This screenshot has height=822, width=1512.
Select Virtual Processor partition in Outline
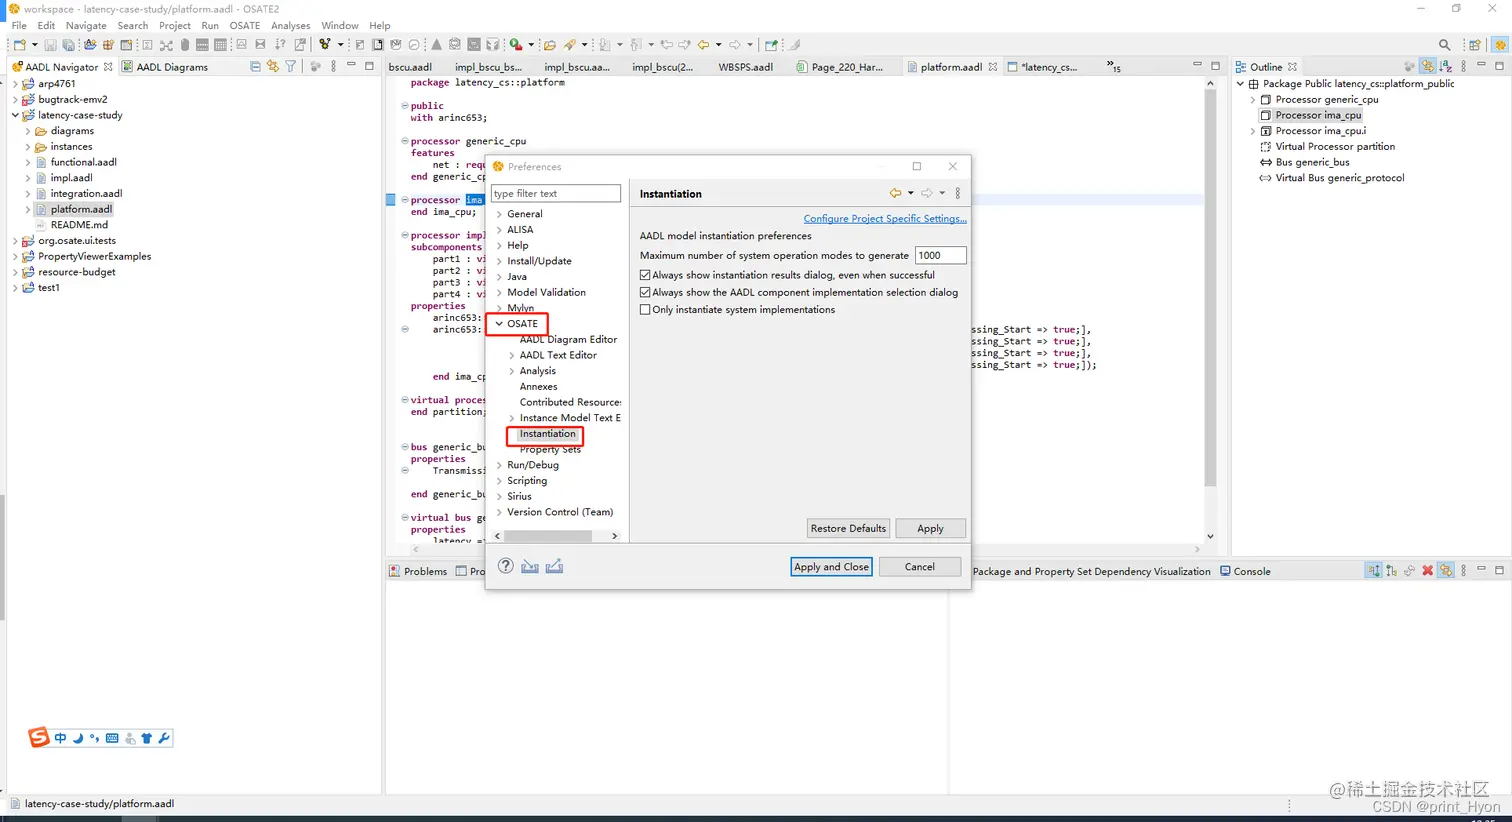tap(1335, 146)
